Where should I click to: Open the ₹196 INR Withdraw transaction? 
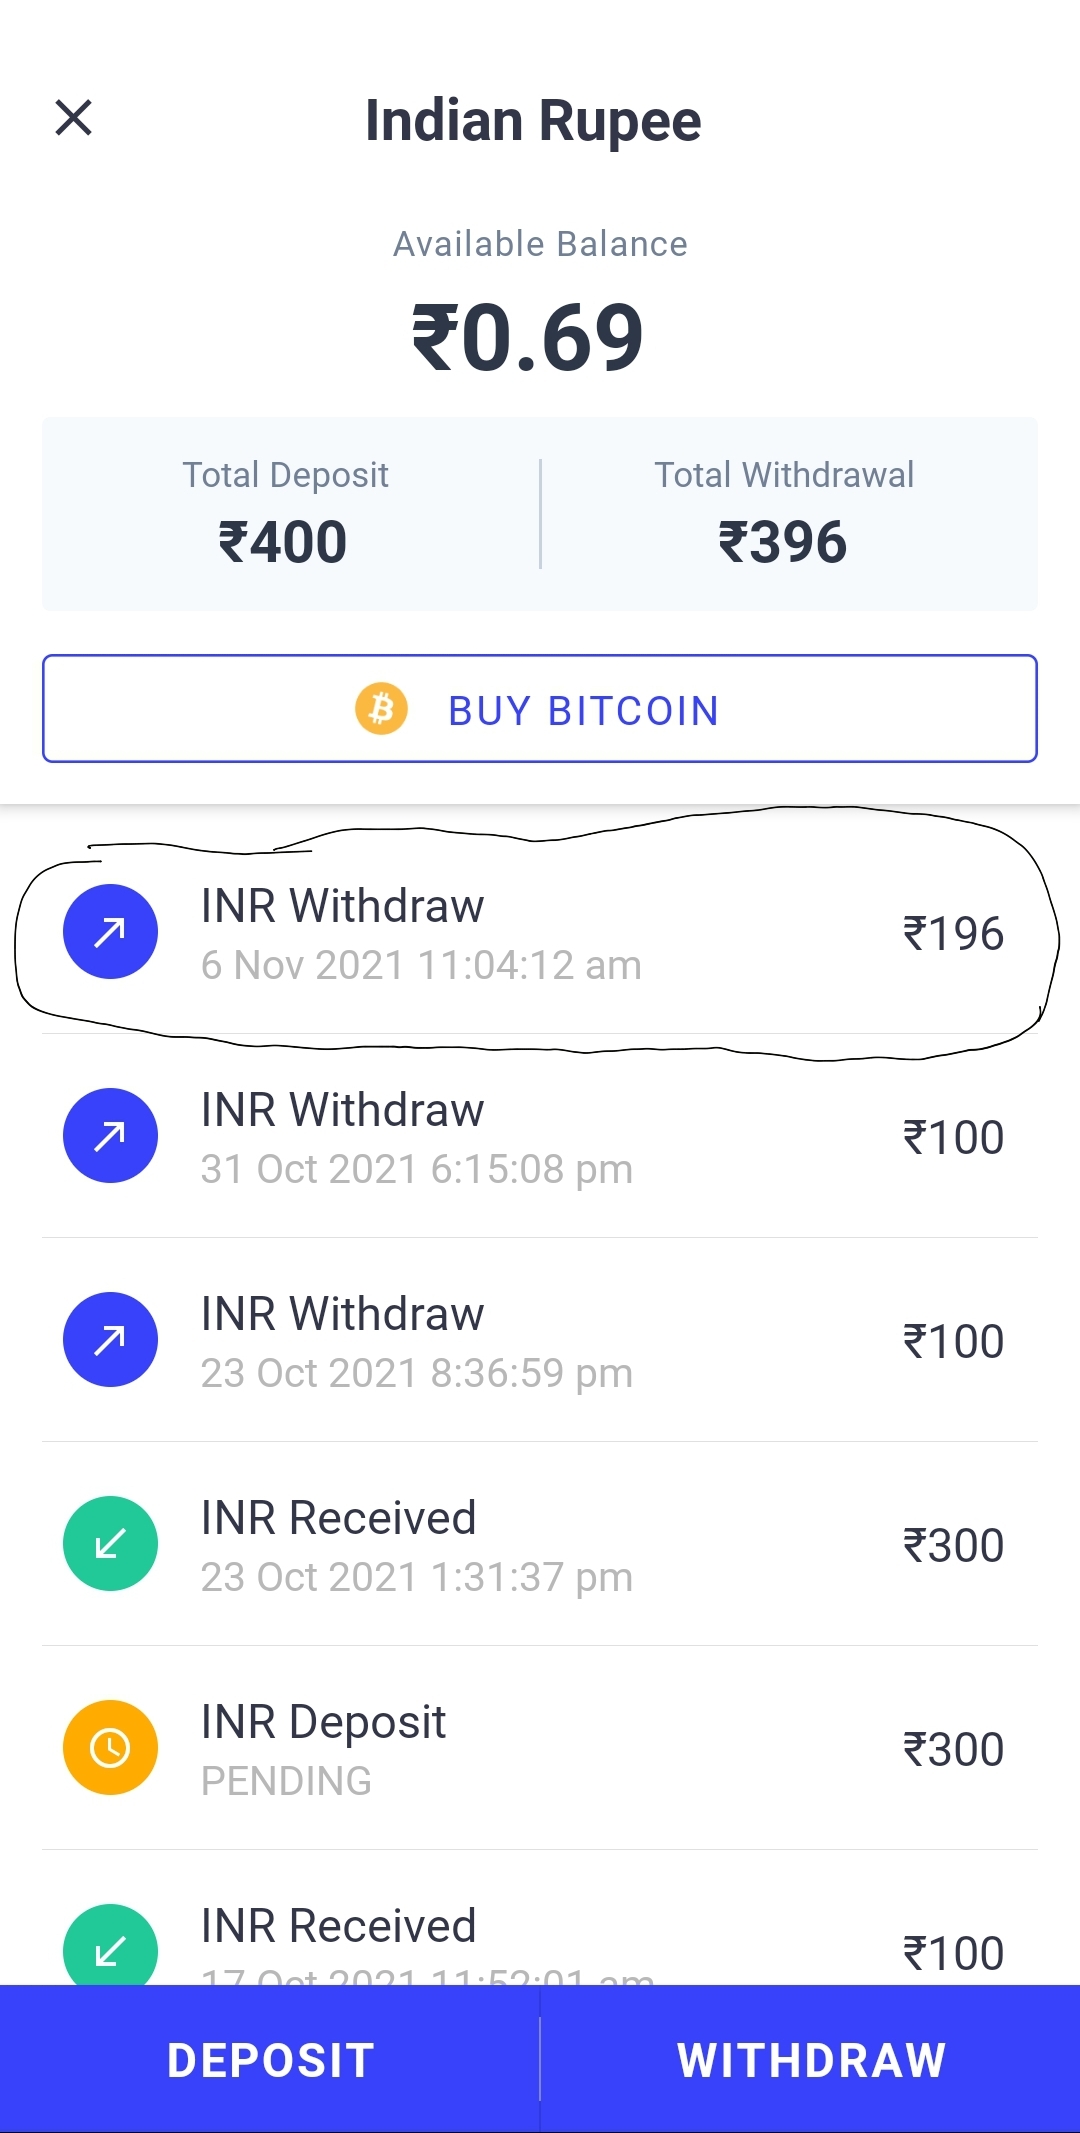pyautogui.click(x=540, y=934)
